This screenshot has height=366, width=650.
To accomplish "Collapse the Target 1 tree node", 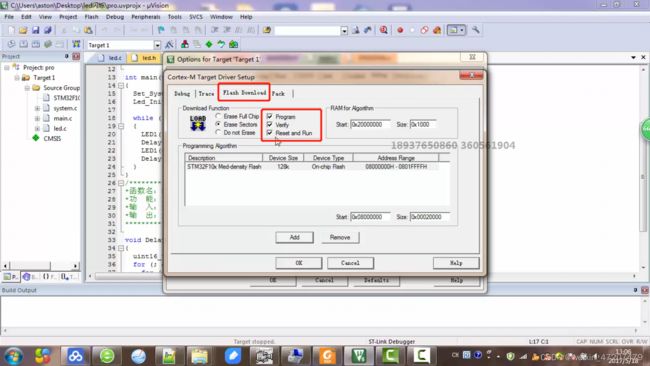I will point(17,78).
